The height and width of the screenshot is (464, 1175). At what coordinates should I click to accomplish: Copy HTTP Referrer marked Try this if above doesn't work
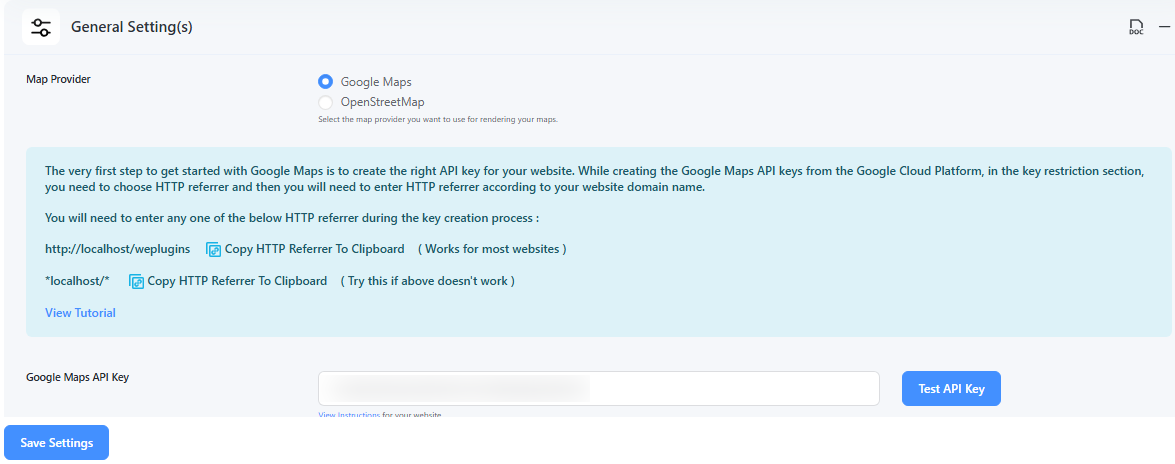tap(238, 281)
